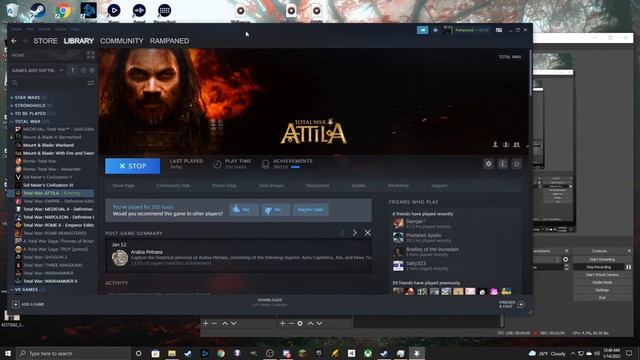Screen dimensions: 640x360
Task: Click OBS source properties gear icon
Action: pos(300,323)
